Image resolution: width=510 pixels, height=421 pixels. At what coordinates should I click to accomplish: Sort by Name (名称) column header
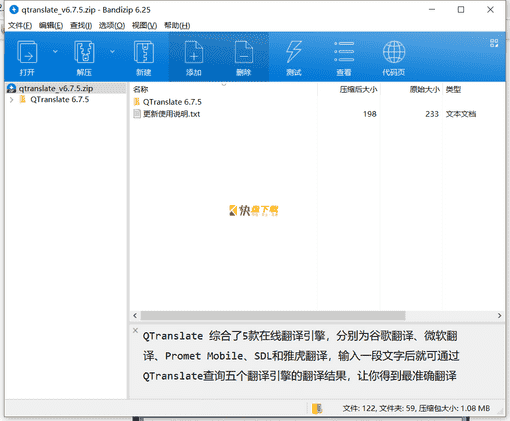140,89
